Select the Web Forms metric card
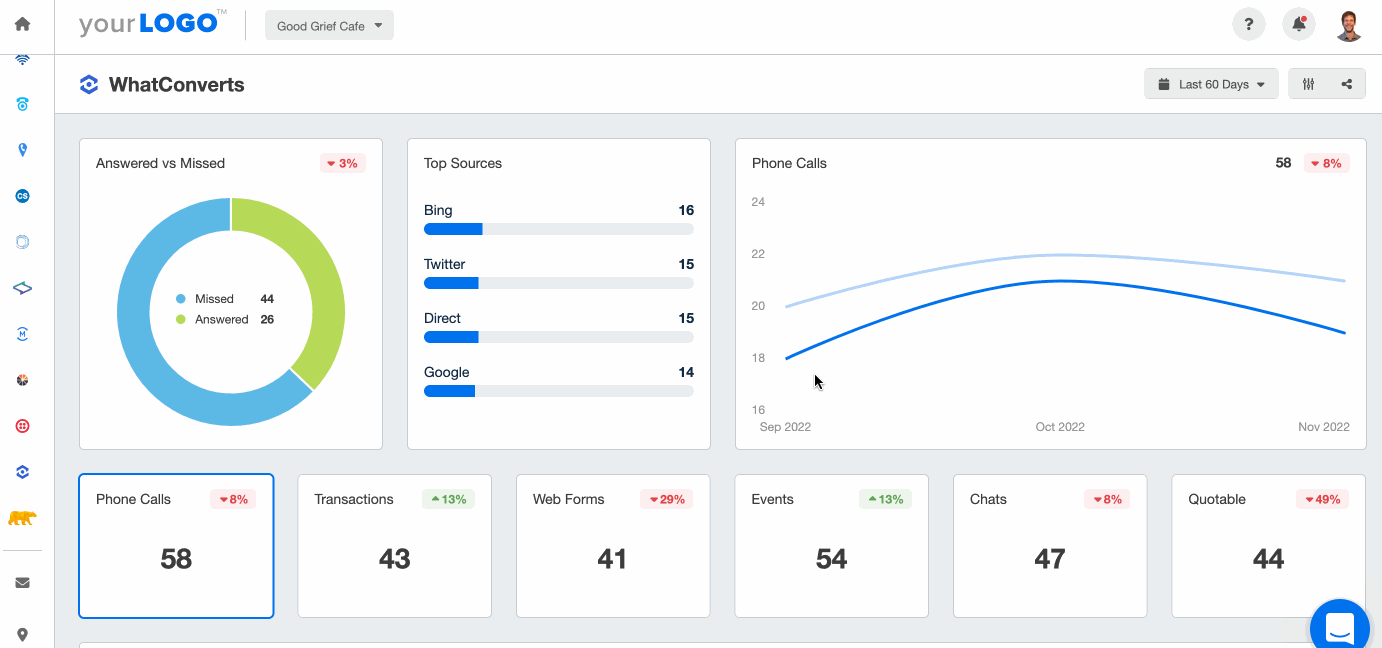This screenshot has width=1382, height=648. click(x=612, y=546)
